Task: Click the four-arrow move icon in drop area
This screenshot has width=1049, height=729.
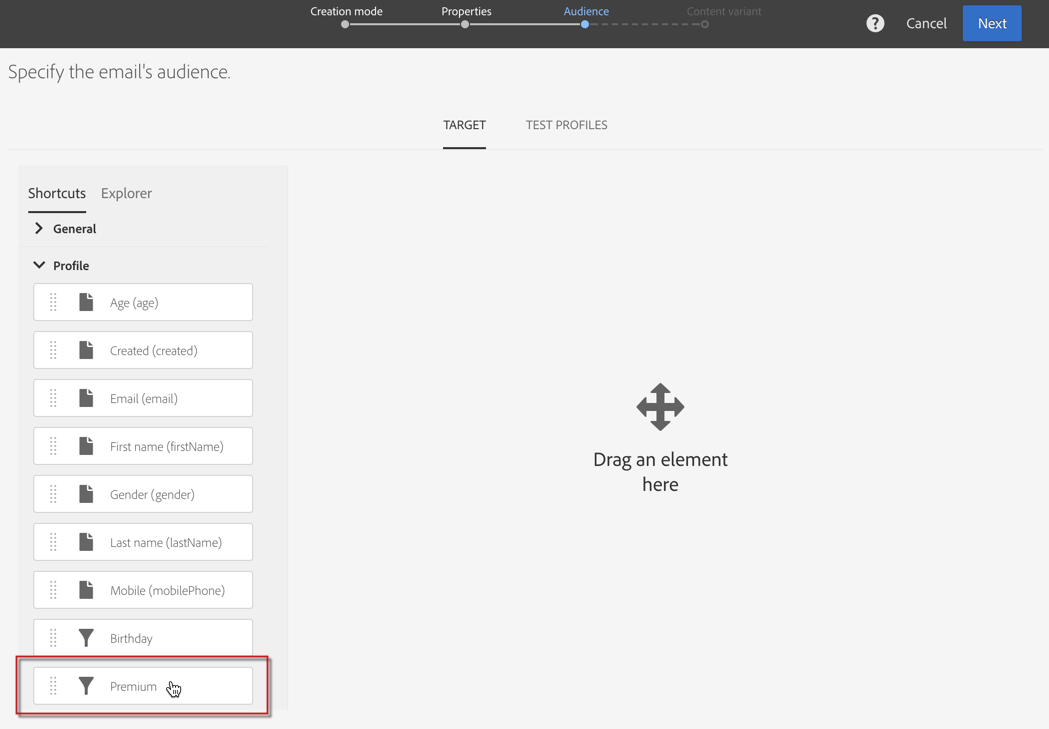Action: click(x=660, y=407)
